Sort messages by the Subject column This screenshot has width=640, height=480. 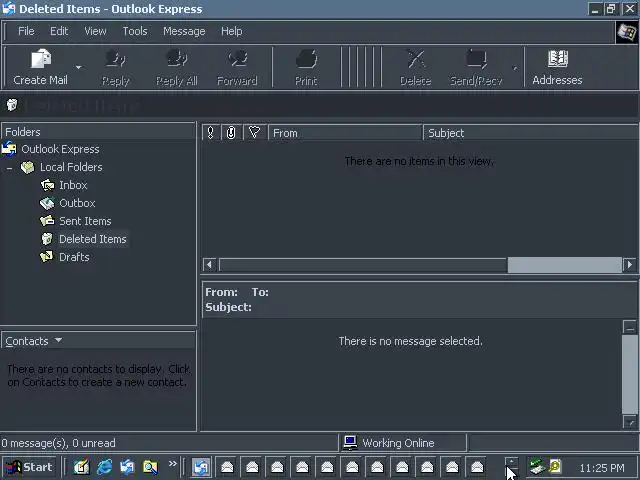coord(531,133)
